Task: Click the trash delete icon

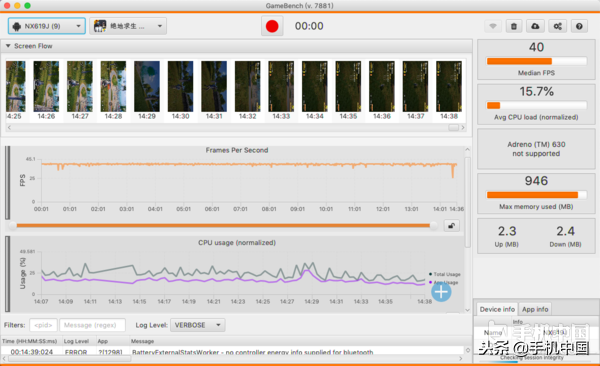Action: [514, 26]
